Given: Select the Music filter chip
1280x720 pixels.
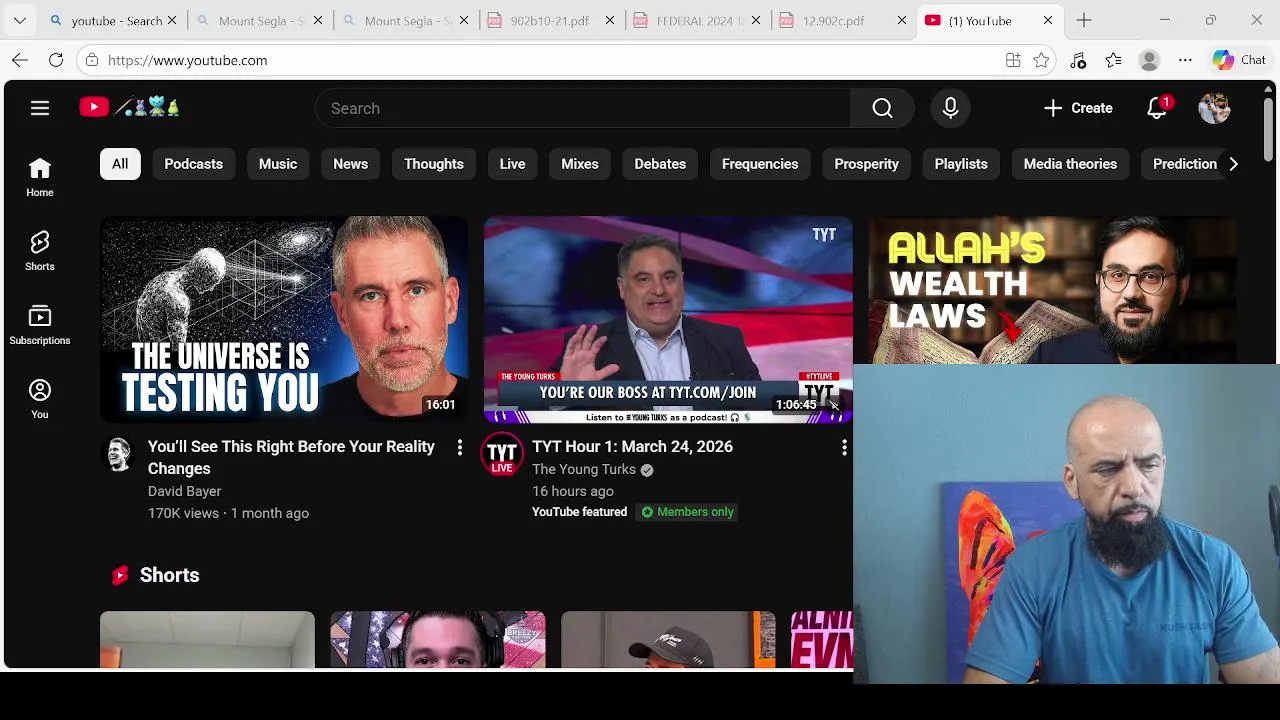Looking at the screenshot, I should (x=278, y=164).
